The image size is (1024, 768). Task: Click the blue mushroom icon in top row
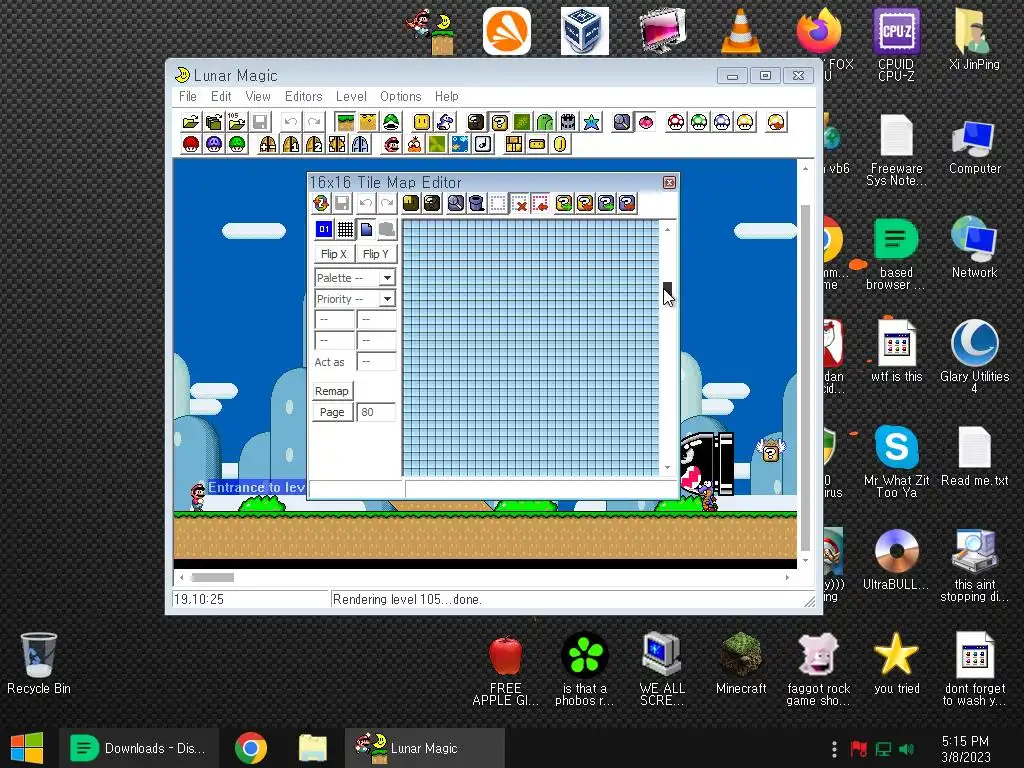[722, 122]
